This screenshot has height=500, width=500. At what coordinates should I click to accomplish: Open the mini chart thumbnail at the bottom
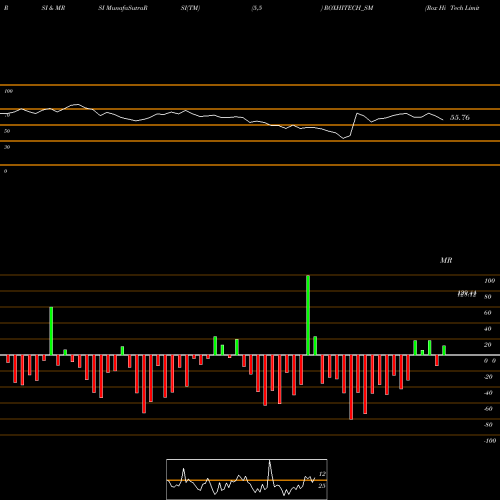coord(247,479)
